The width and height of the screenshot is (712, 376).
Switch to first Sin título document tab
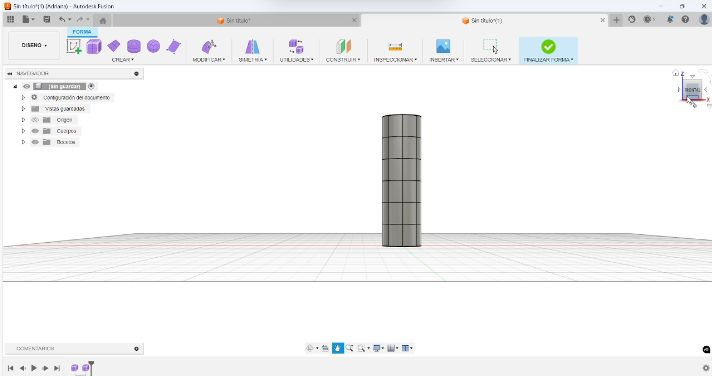(237, 20)
